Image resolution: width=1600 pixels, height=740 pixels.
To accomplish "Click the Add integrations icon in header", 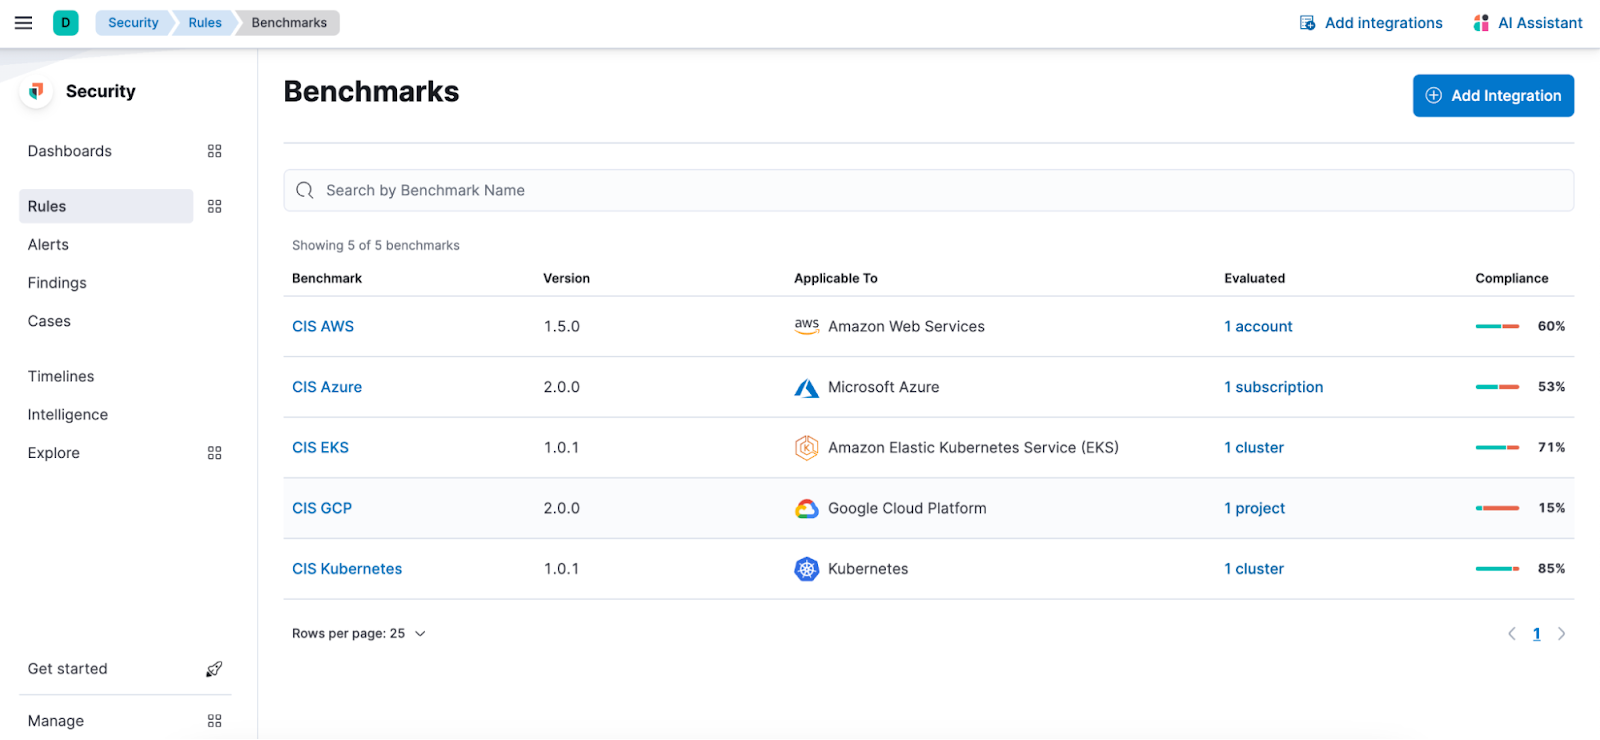I will click(1307, 23).
